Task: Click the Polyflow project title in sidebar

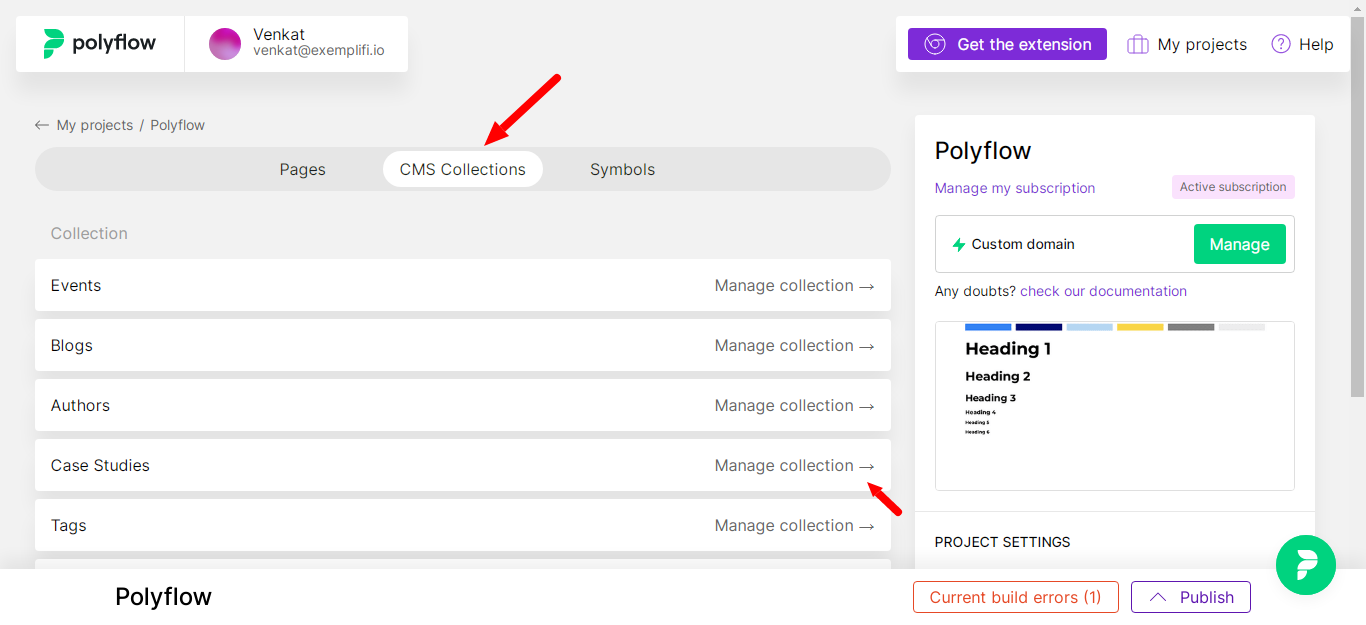Action: 983,151
